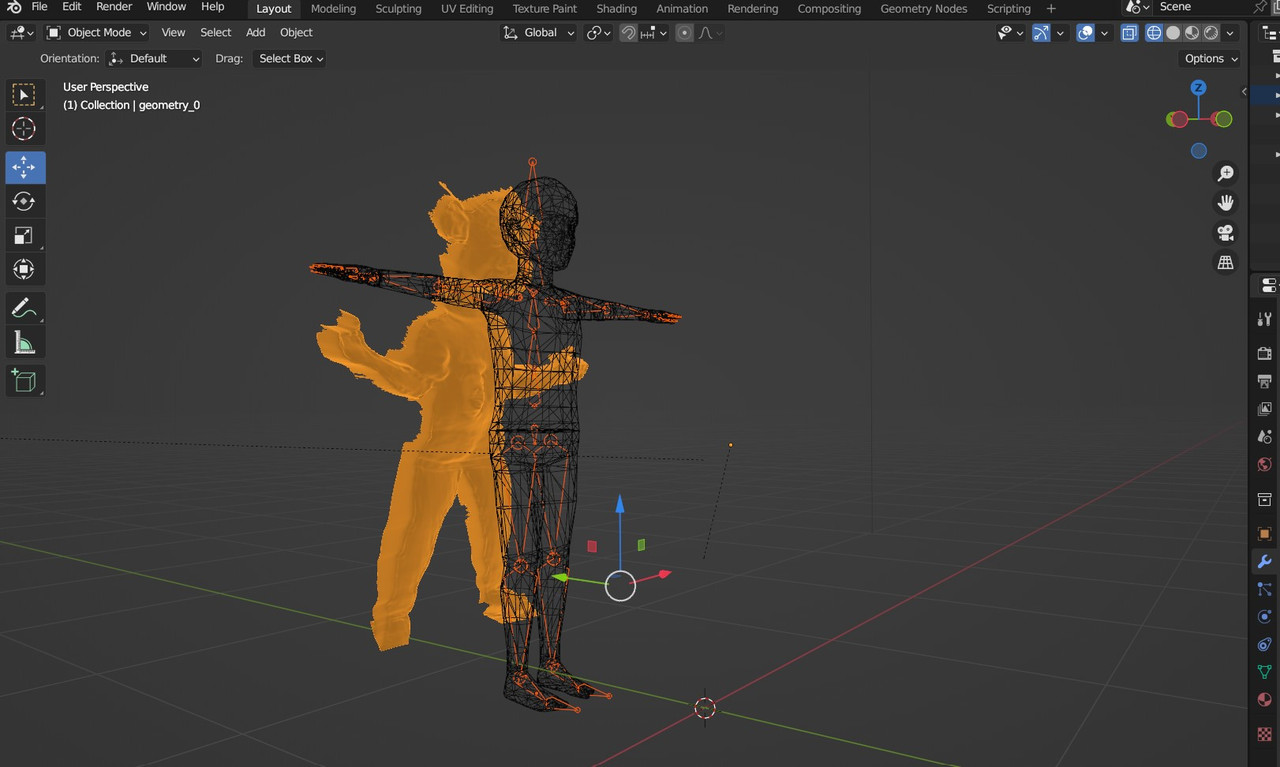Open the Texture properties tab
The width and height of the screenshot is (1280, 767).
1265,734
